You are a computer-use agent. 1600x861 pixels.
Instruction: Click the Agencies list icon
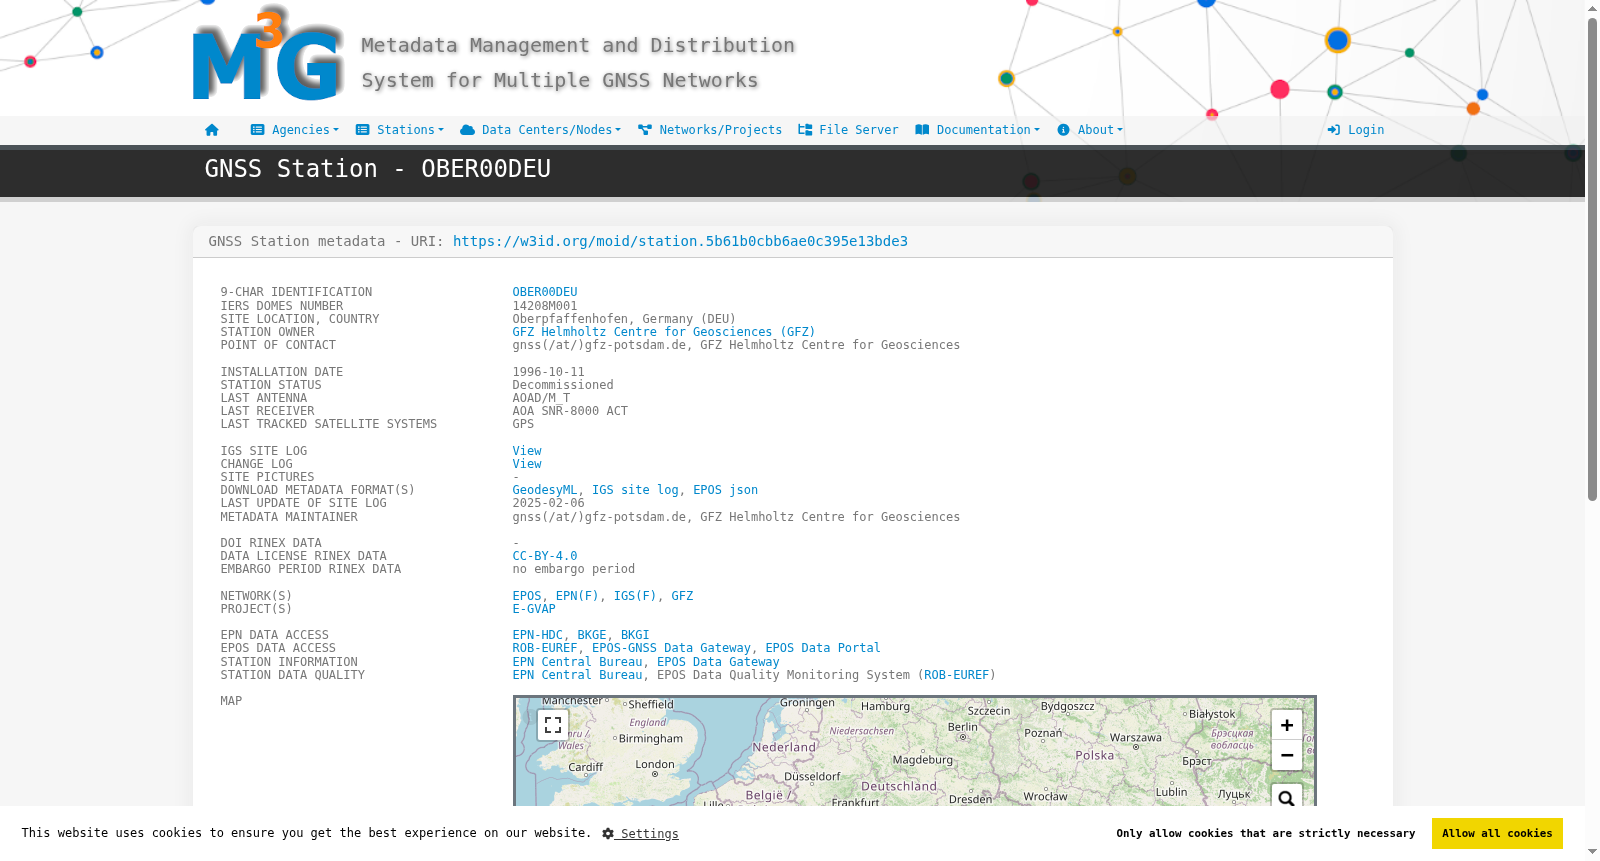click(x=257, y=130)
